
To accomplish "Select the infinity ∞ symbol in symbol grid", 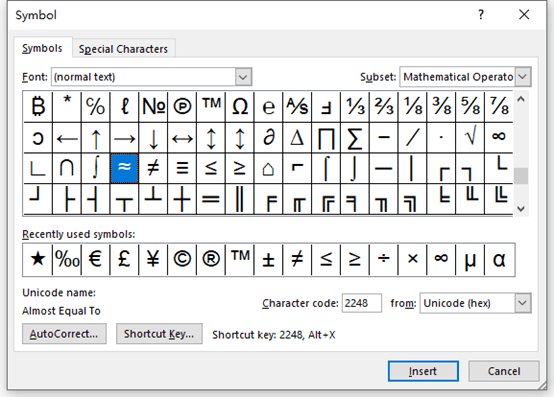I will click(499, 138).
